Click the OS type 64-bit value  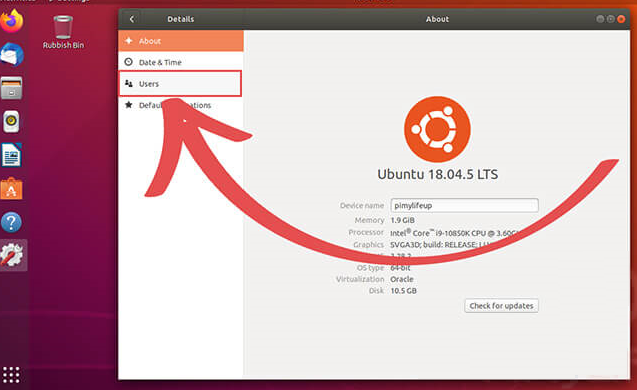pyautogui.click(x=400, y=268)
